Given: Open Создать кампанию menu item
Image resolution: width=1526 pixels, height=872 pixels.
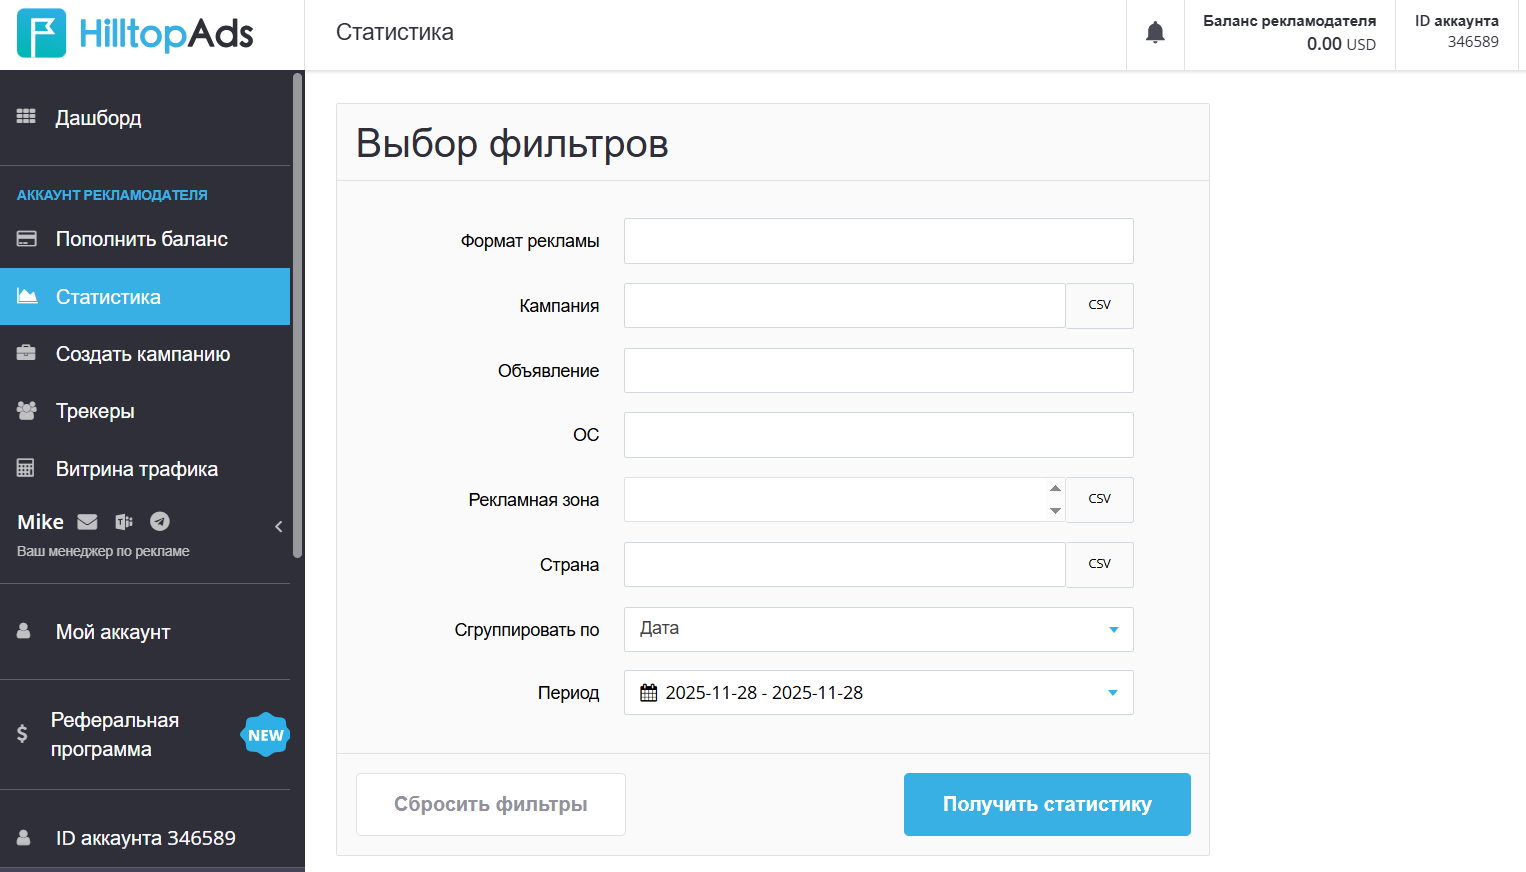Looking at the screenshot, I should coord(142,354).
